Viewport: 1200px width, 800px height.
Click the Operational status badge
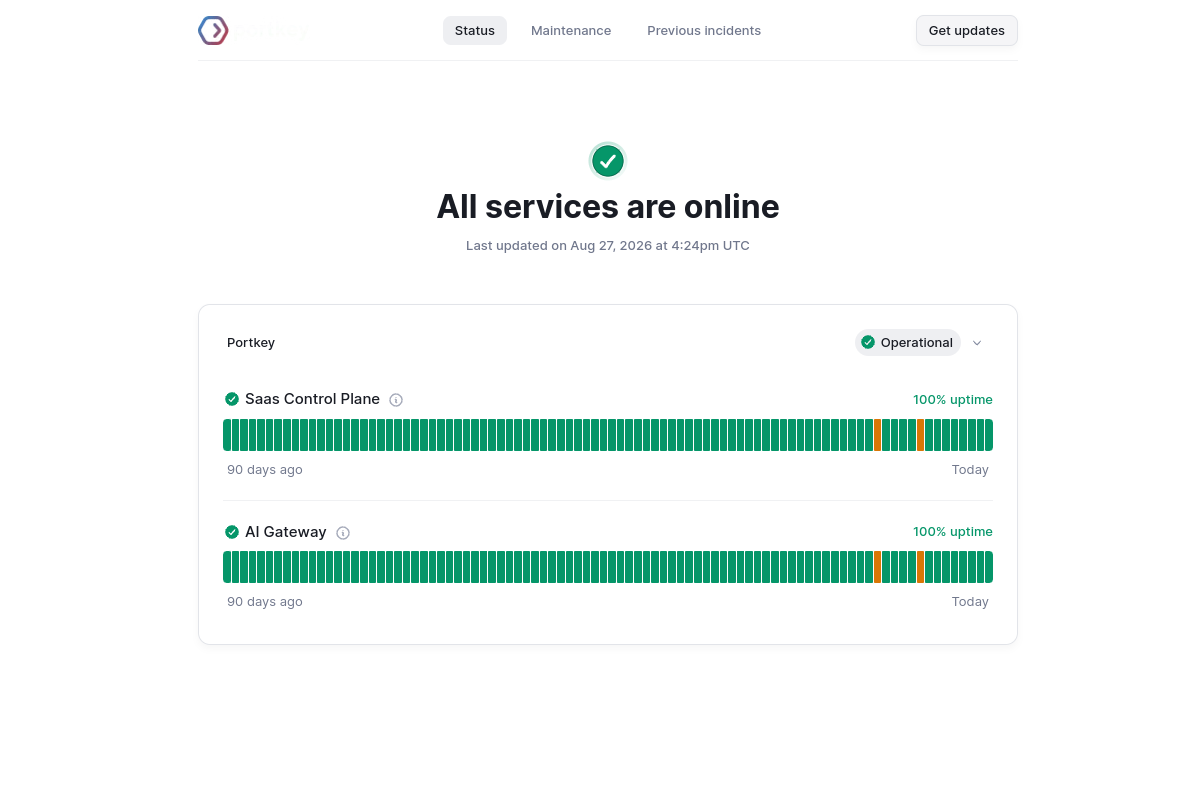click(907, 342)
